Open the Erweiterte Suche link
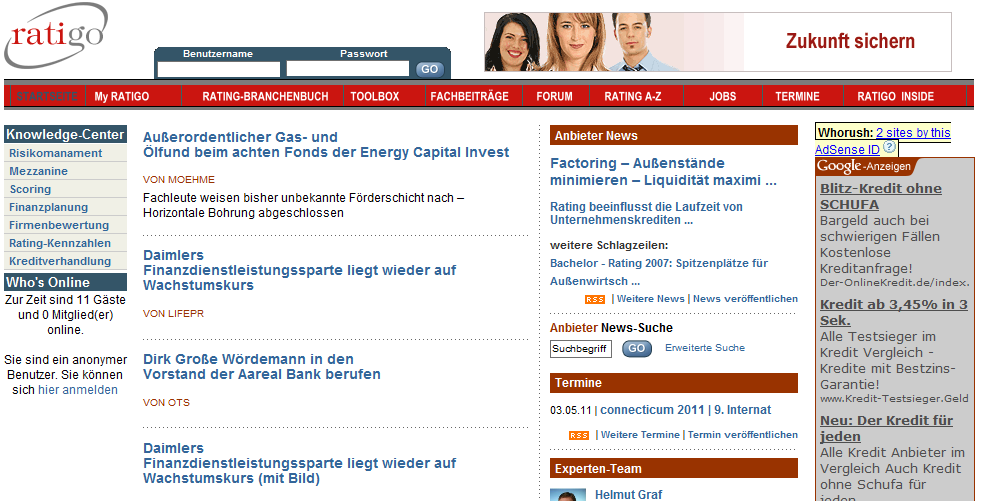 704,348
